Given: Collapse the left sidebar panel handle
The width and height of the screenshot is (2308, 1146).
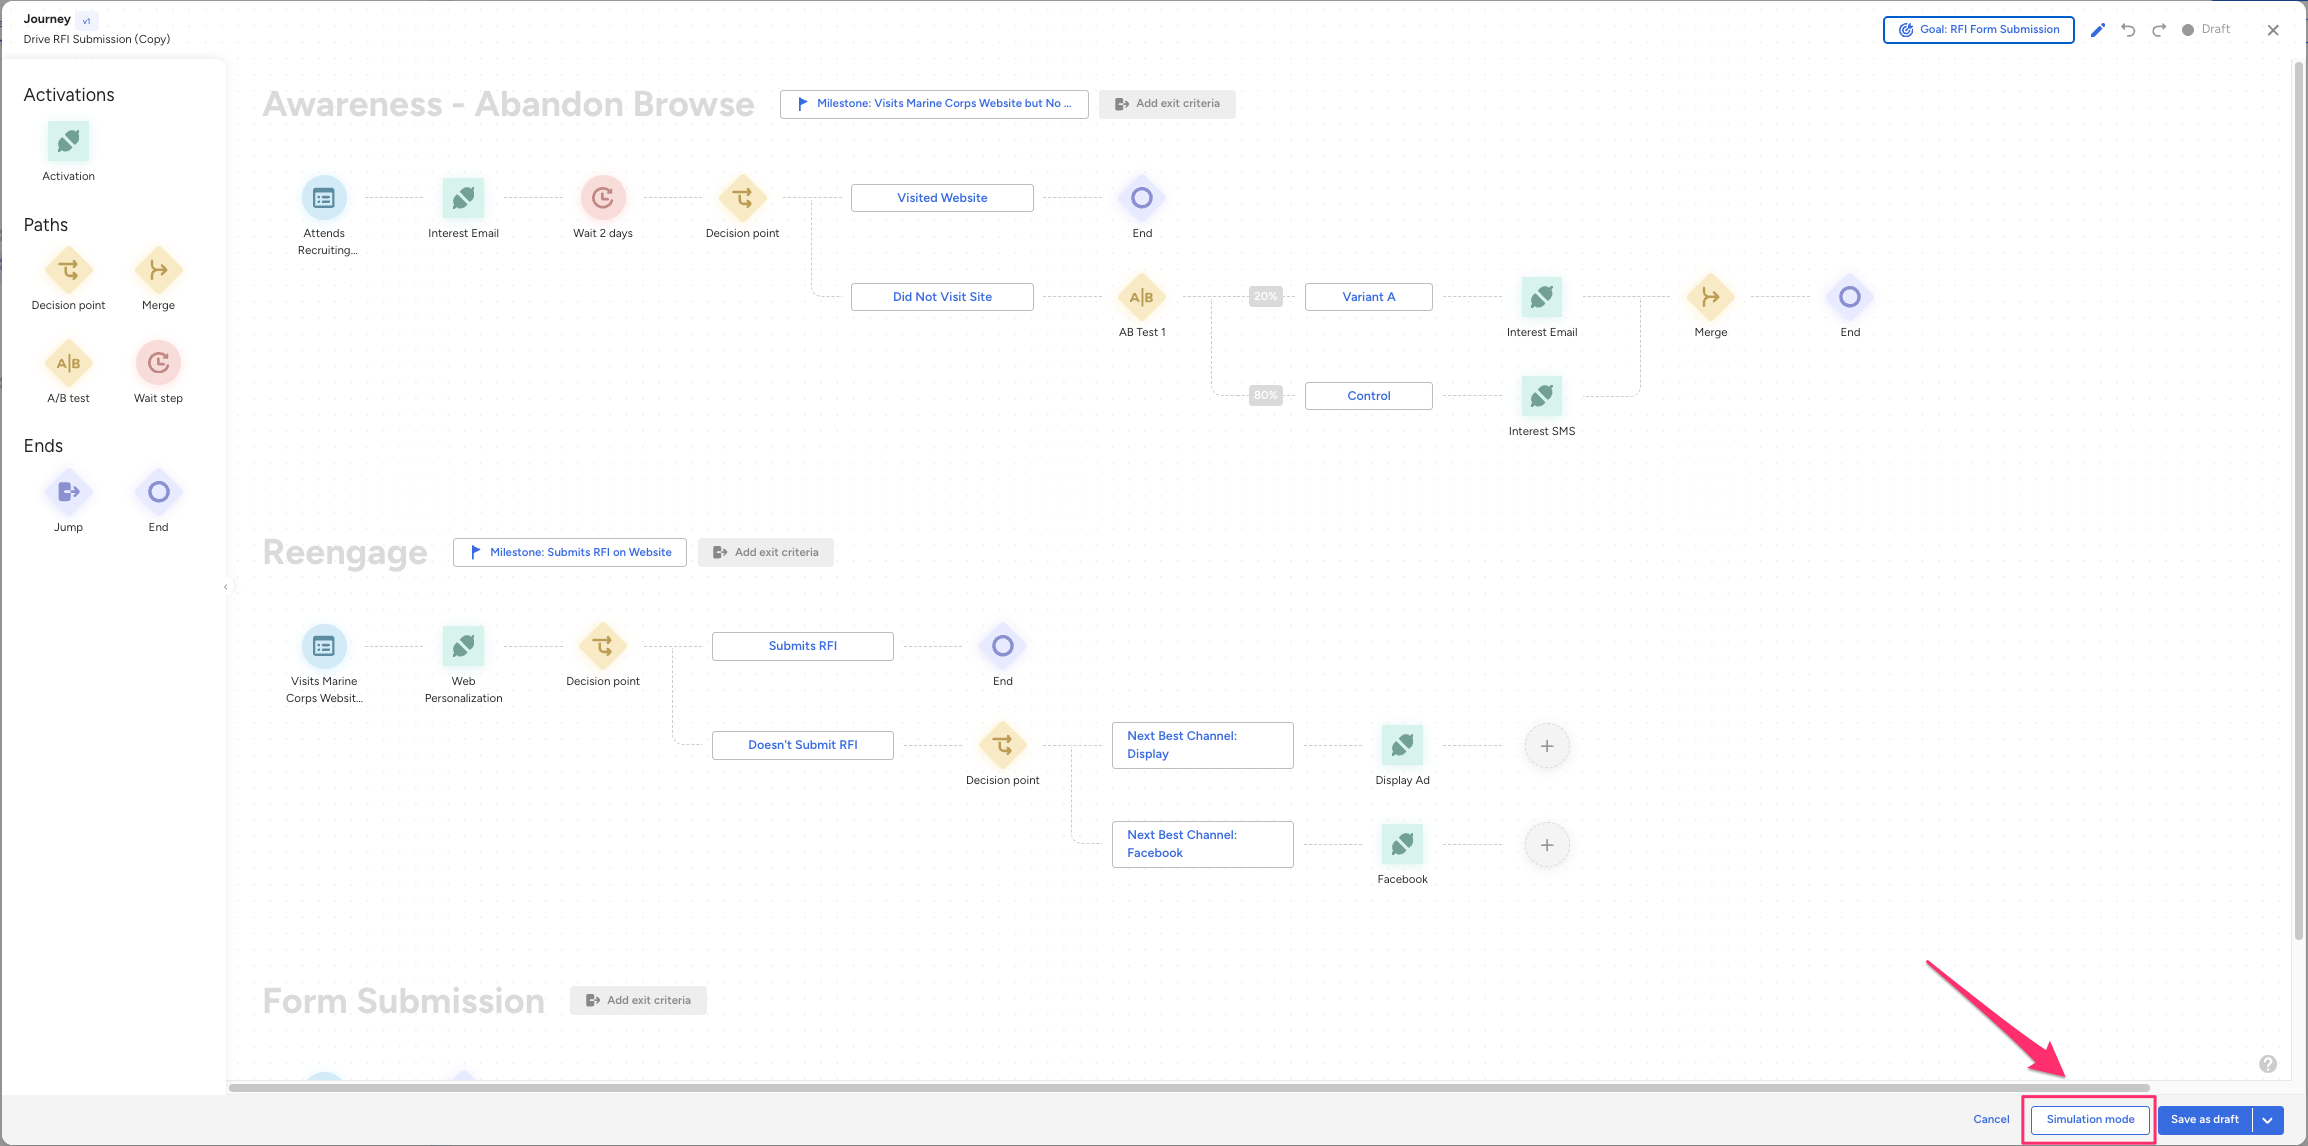Looking at the screenshot, I should [226, 587].
